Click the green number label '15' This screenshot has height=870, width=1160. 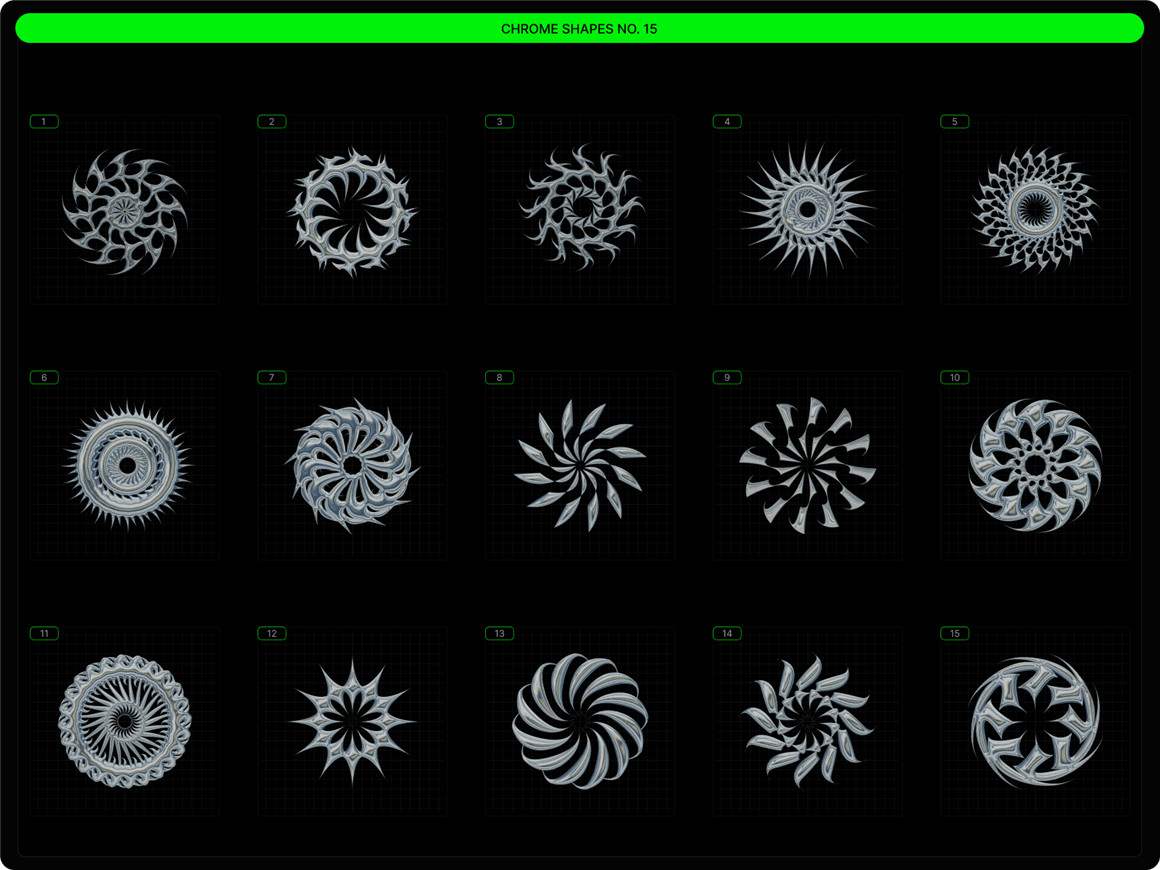tap(955, 634)
